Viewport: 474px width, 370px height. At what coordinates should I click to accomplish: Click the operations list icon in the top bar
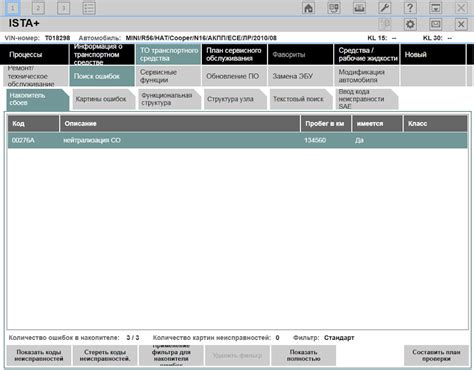[89, 8]
